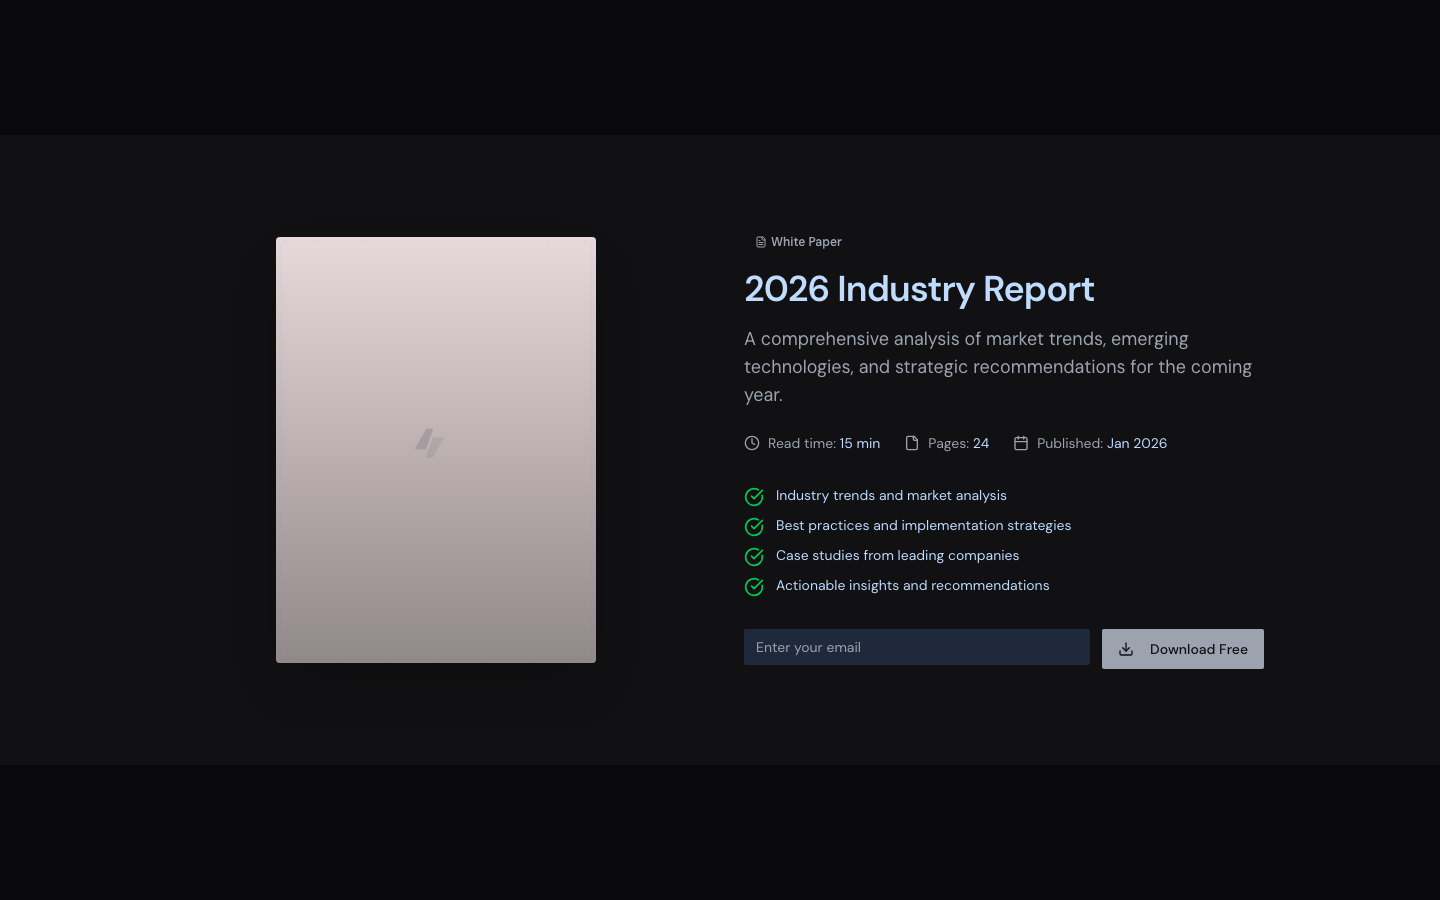Click the 2026 Industry Report heading
The width and height of the screenshot is (1440, 900).
tap(919, 289)
